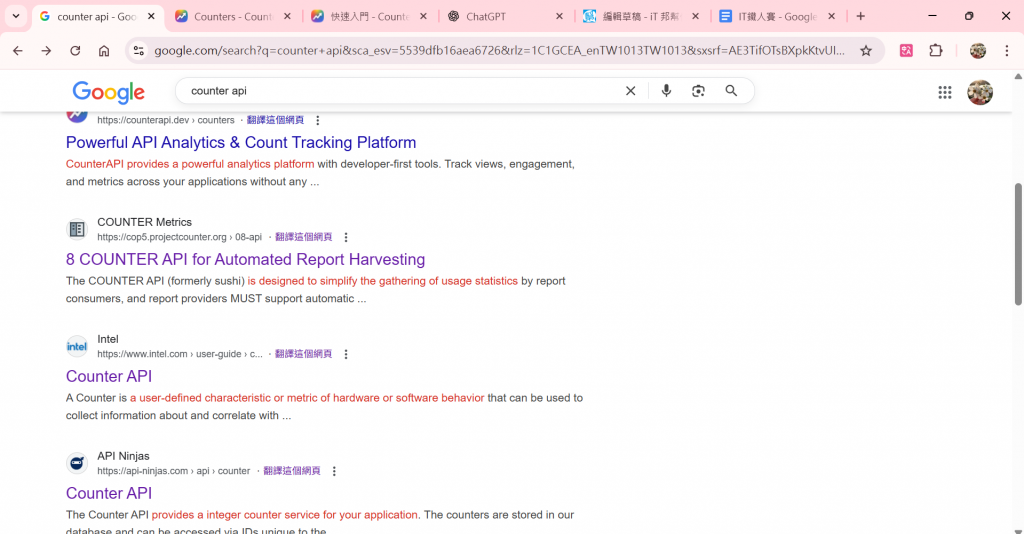The width and height of the screenshot is (1024, 534).
Task: Close the 快速入門 tab
Action: pos(423,17)
